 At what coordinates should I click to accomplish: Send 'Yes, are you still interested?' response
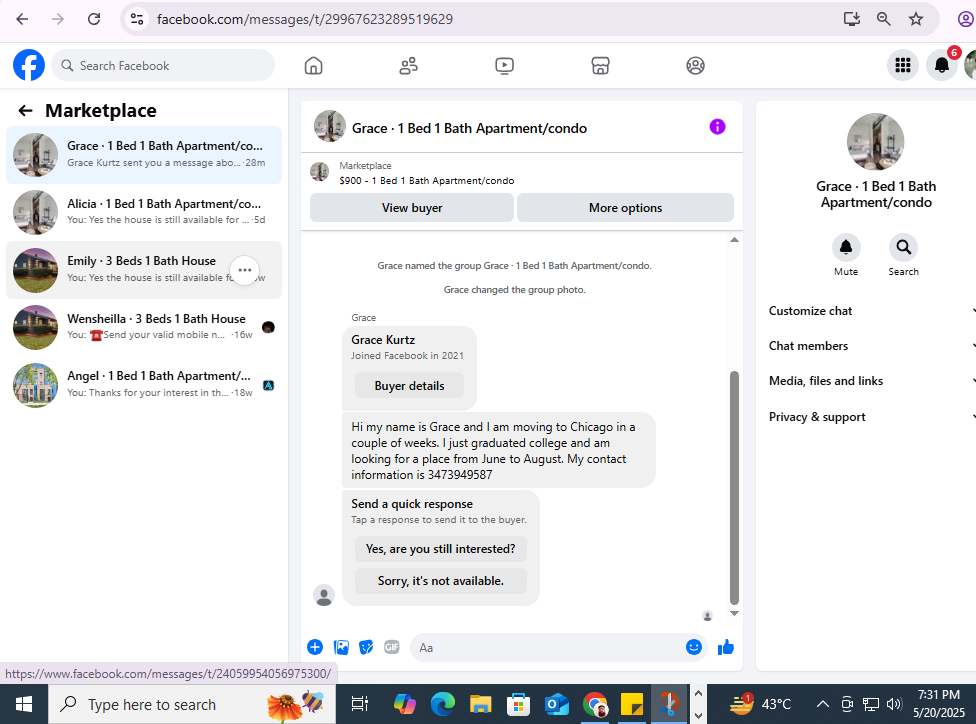pyautogui.click(x=440, y=549)
